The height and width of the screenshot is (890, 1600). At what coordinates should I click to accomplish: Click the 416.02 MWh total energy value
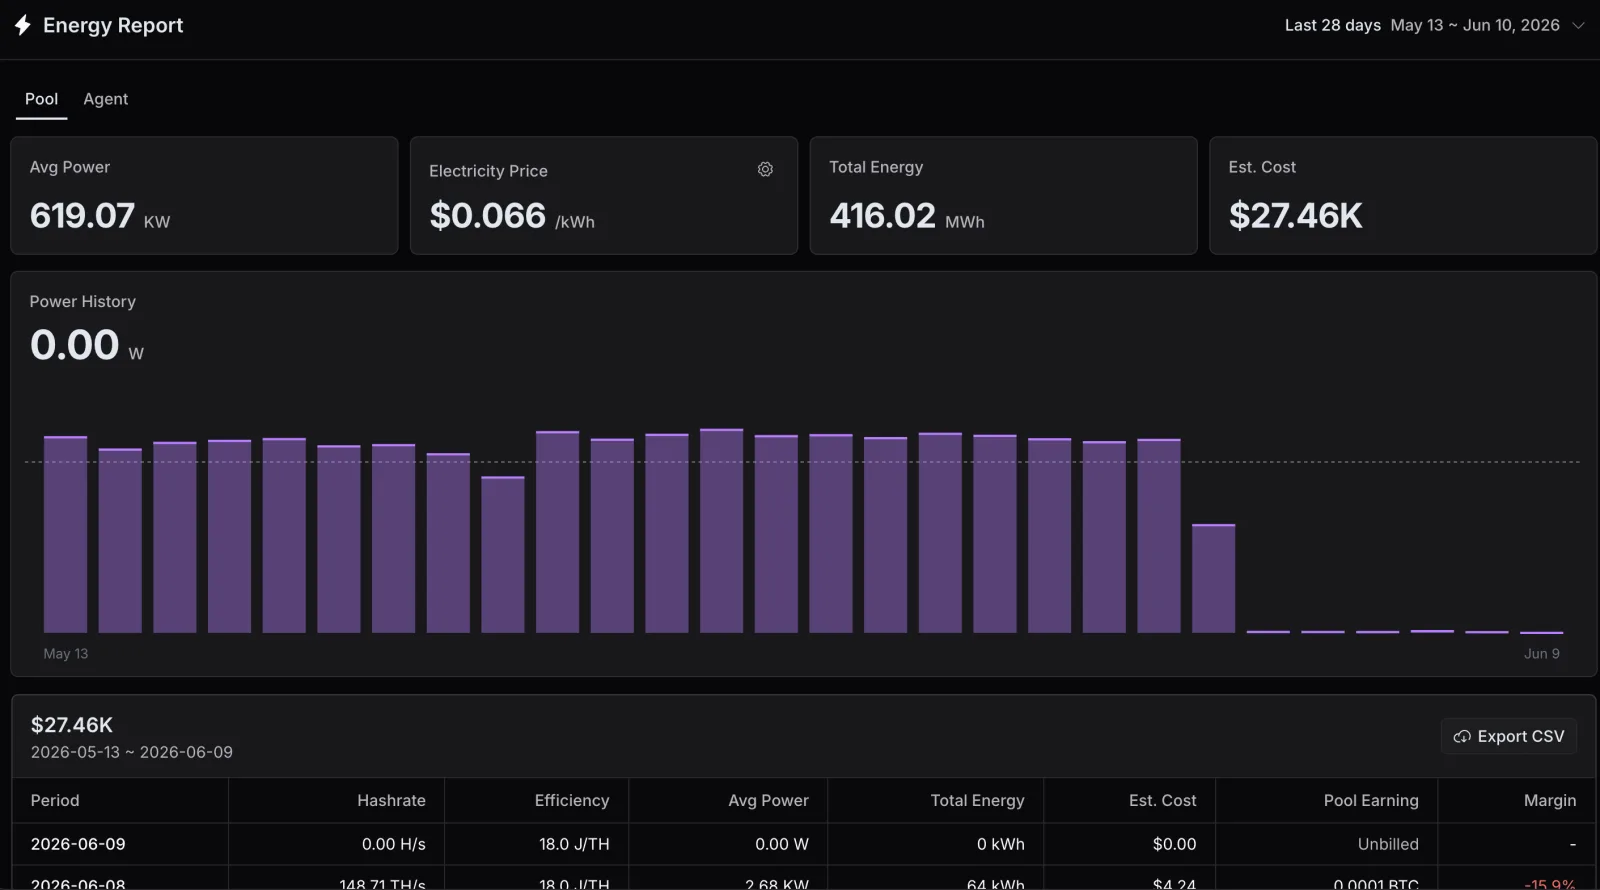(x=907, y=215)
